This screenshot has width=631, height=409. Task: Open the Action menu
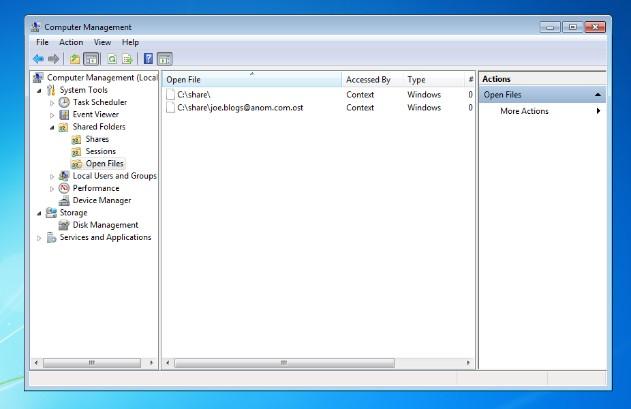click(x=71, y=42)
